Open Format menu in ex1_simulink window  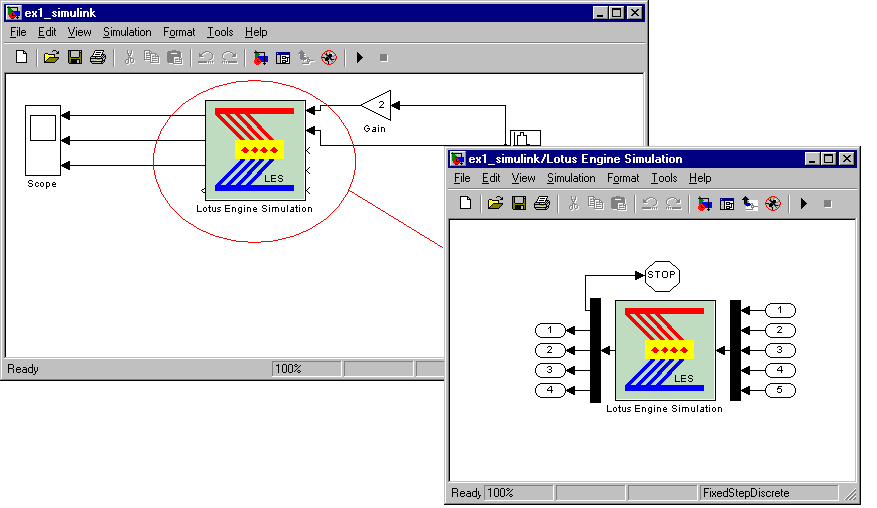(x=179, y=32)
